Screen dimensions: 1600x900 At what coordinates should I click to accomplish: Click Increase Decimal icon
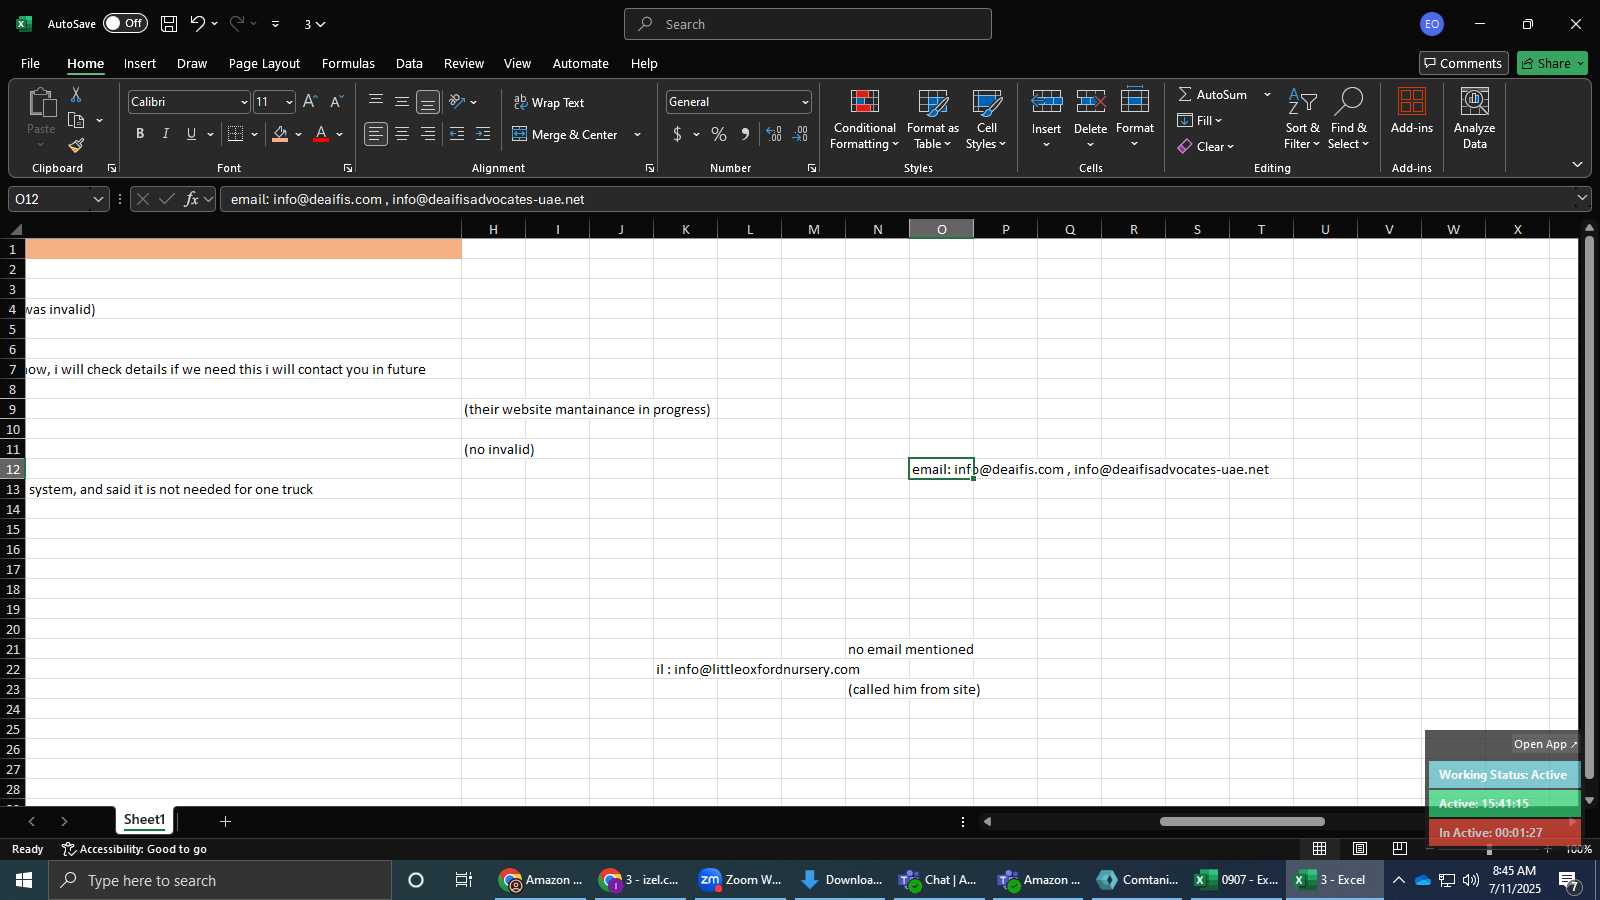(774, 134)
